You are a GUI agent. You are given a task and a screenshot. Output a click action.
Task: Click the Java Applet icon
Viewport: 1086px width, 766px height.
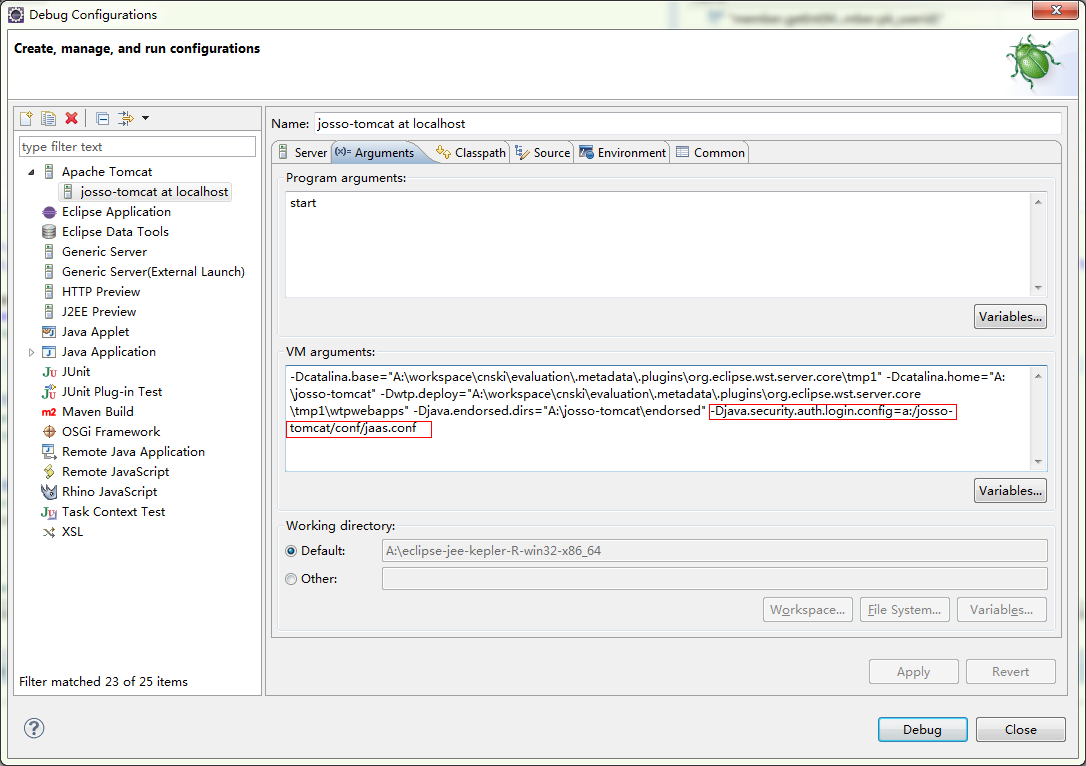[49, 332]
